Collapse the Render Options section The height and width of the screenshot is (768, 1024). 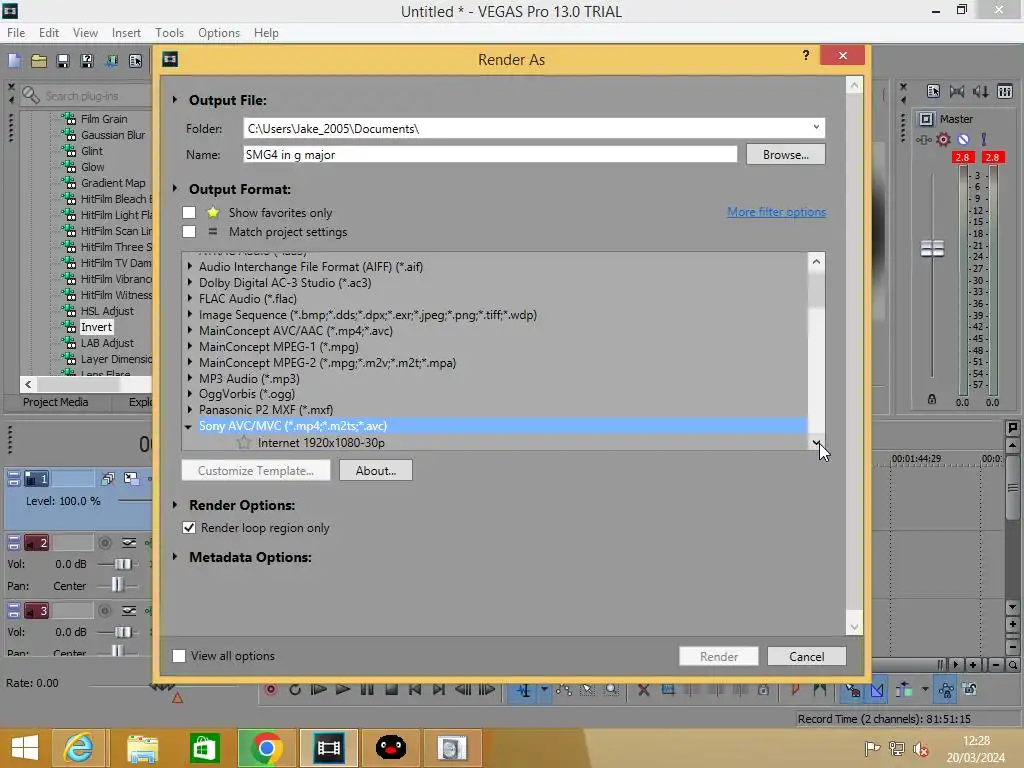pyautogui.click(x=174, y=505)
